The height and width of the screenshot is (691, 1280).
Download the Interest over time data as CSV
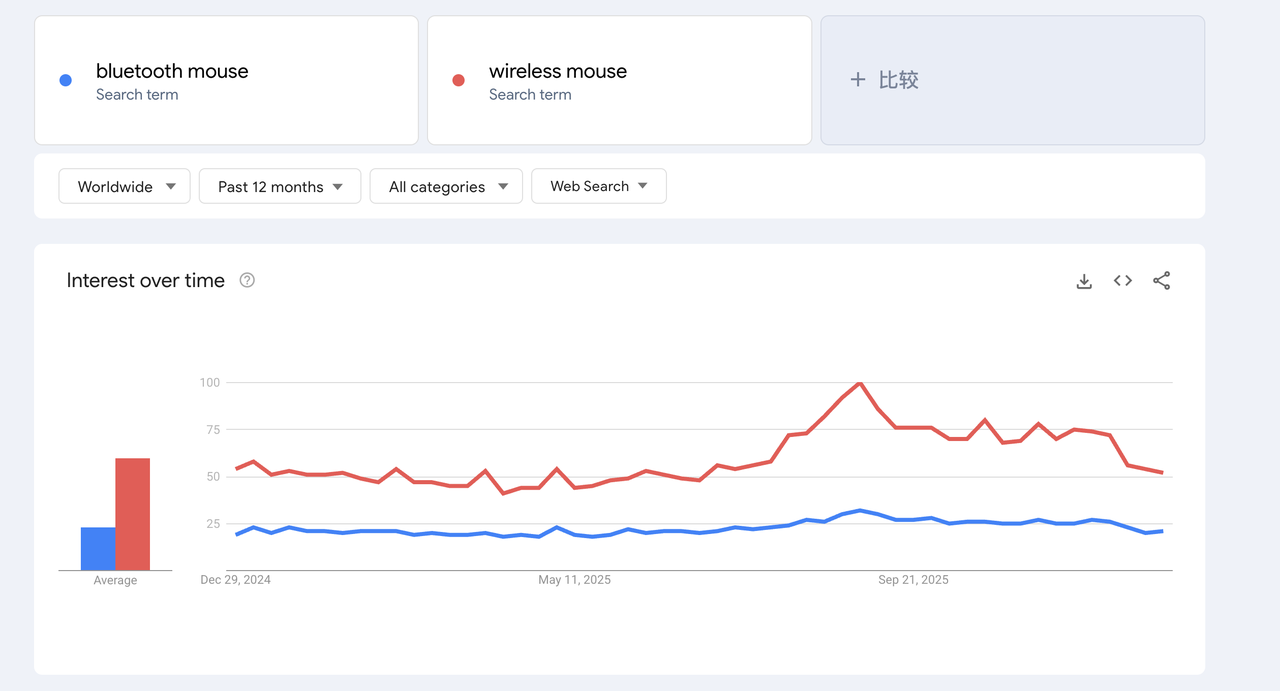click(x=1084, y=281)
